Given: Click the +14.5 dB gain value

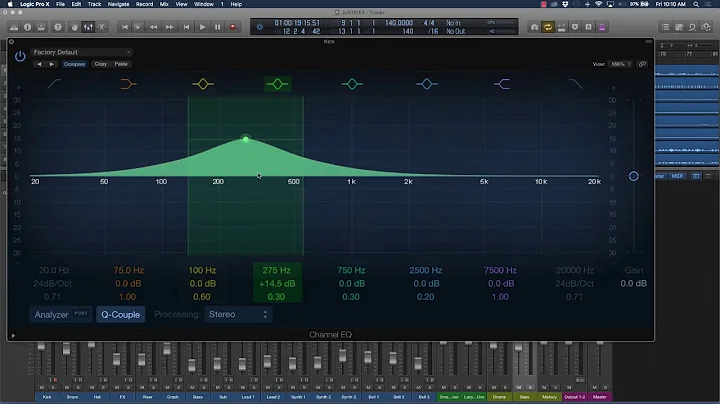Looking at the screenshot, I should [277, 284].
